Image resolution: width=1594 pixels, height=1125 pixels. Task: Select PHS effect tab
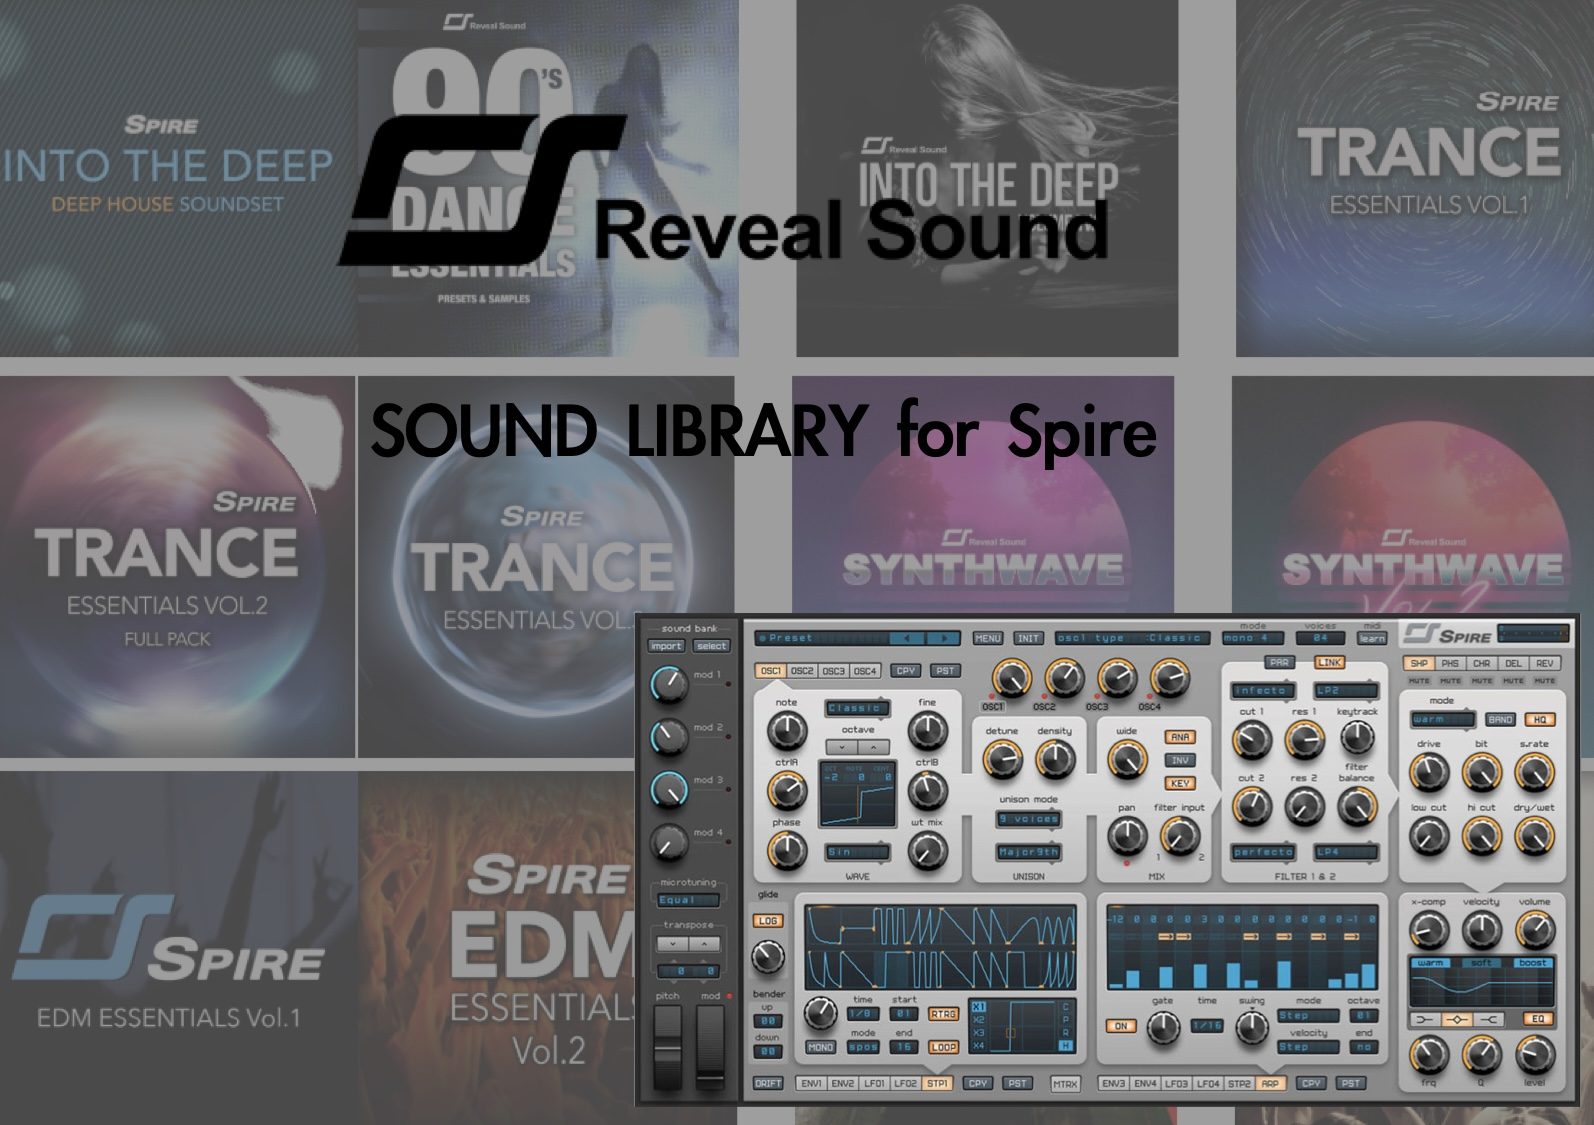[1450, 663]
